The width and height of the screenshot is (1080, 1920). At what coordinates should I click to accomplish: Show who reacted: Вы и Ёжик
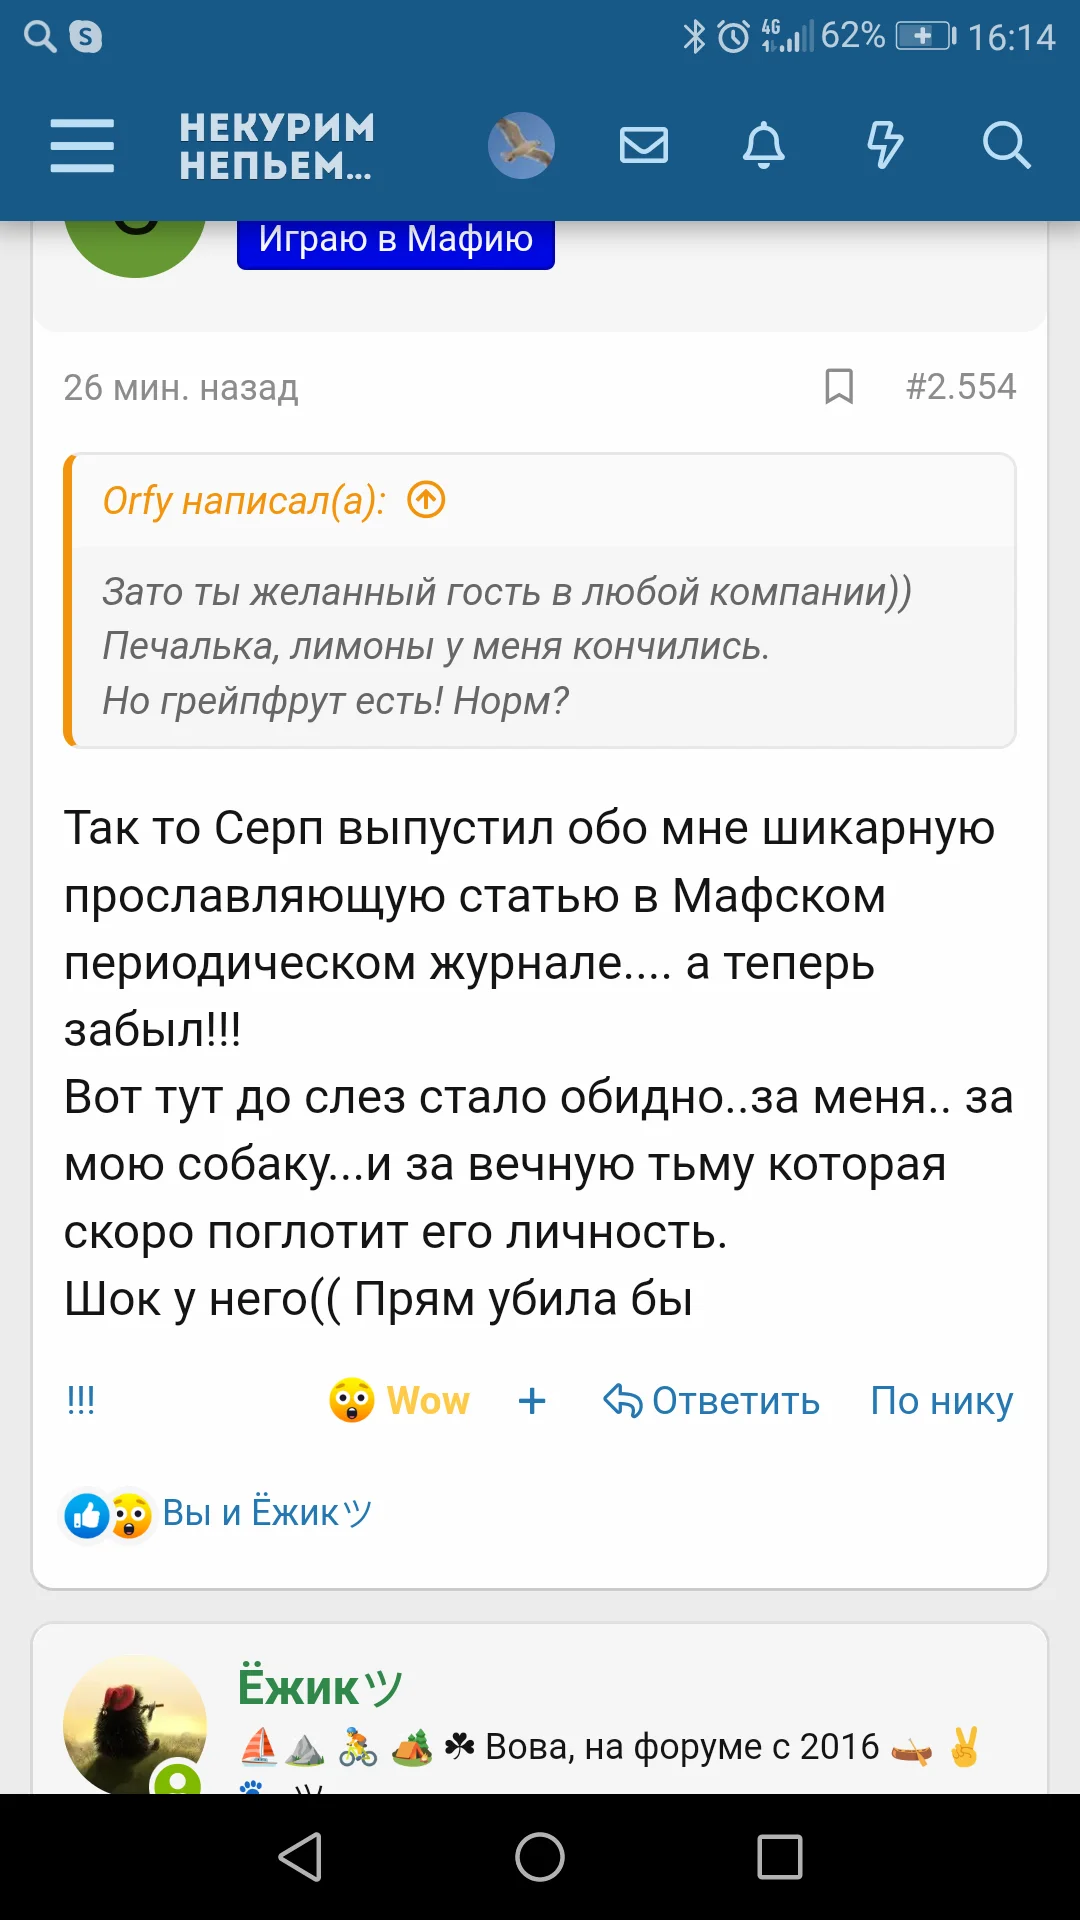(266, 1513)
